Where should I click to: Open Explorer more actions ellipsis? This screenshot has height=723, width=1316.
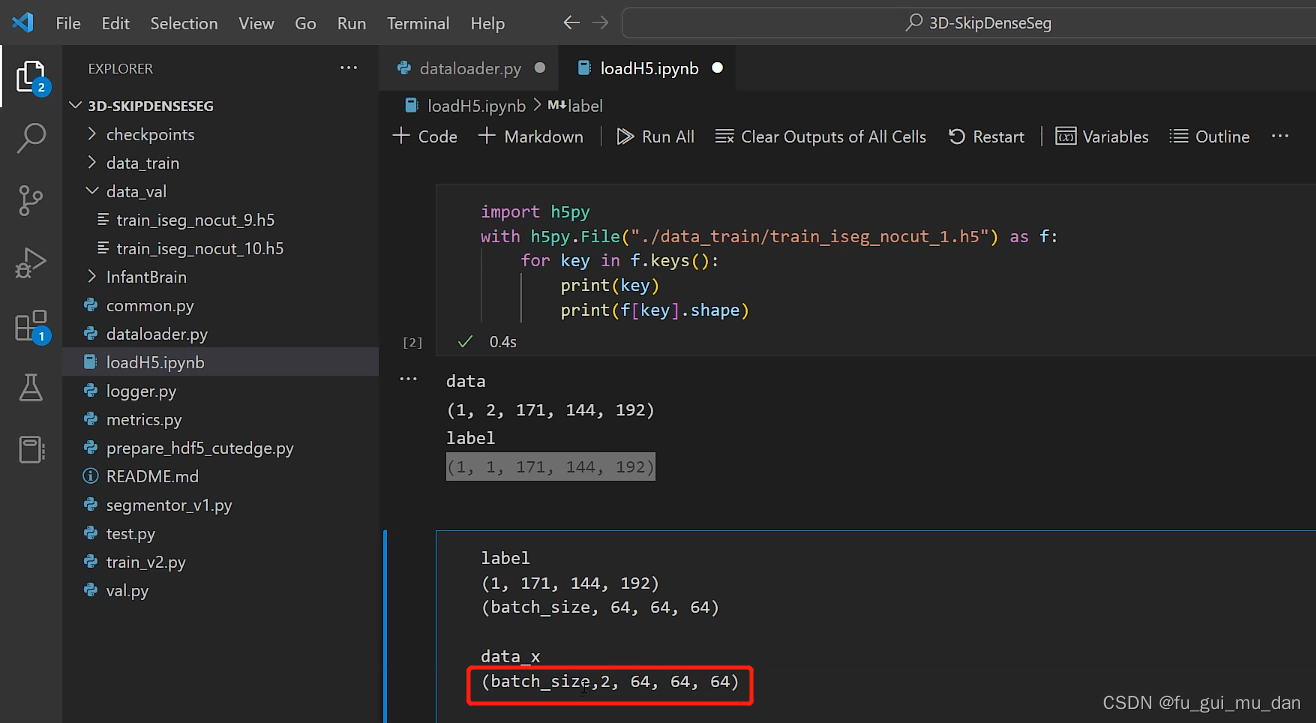tap(348, 68)
